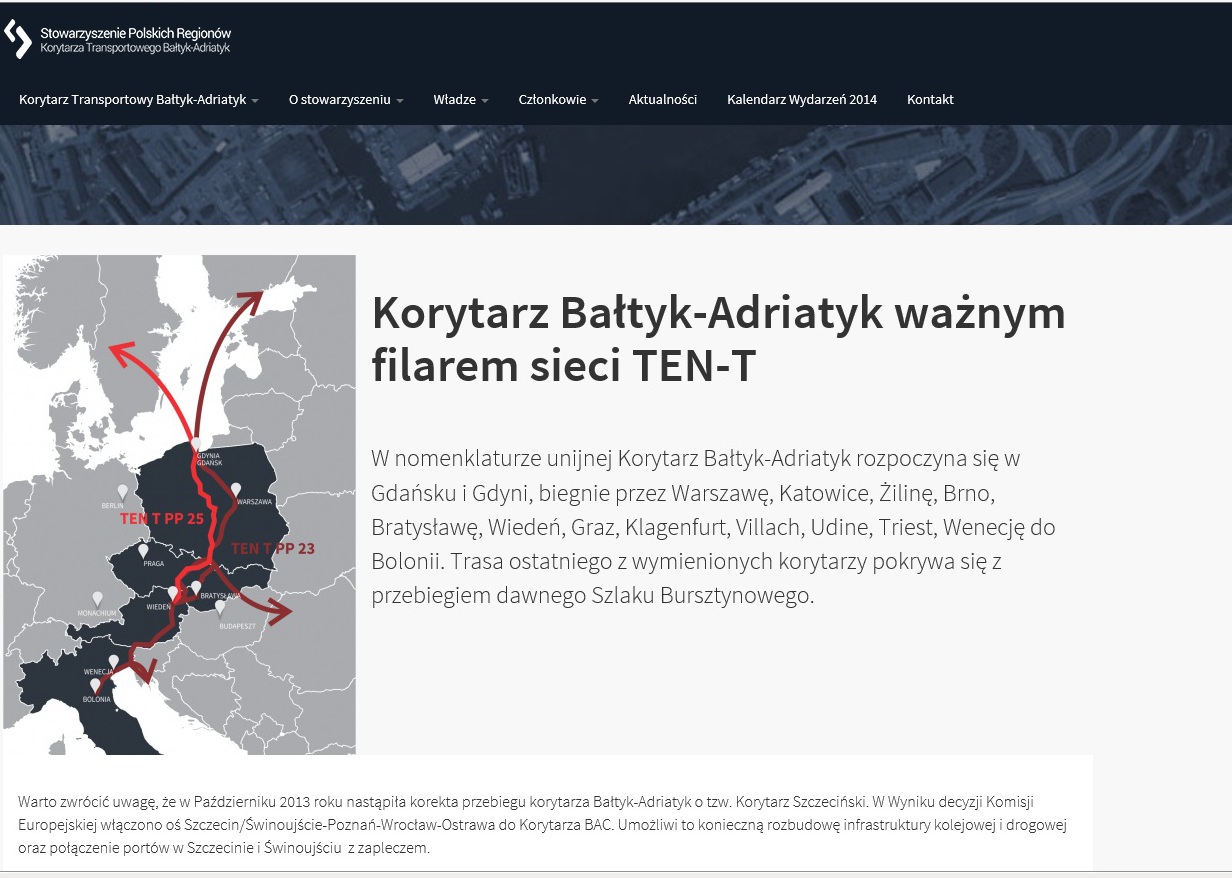Click the Gdynia Gdańsk map pin

point(196,444)
